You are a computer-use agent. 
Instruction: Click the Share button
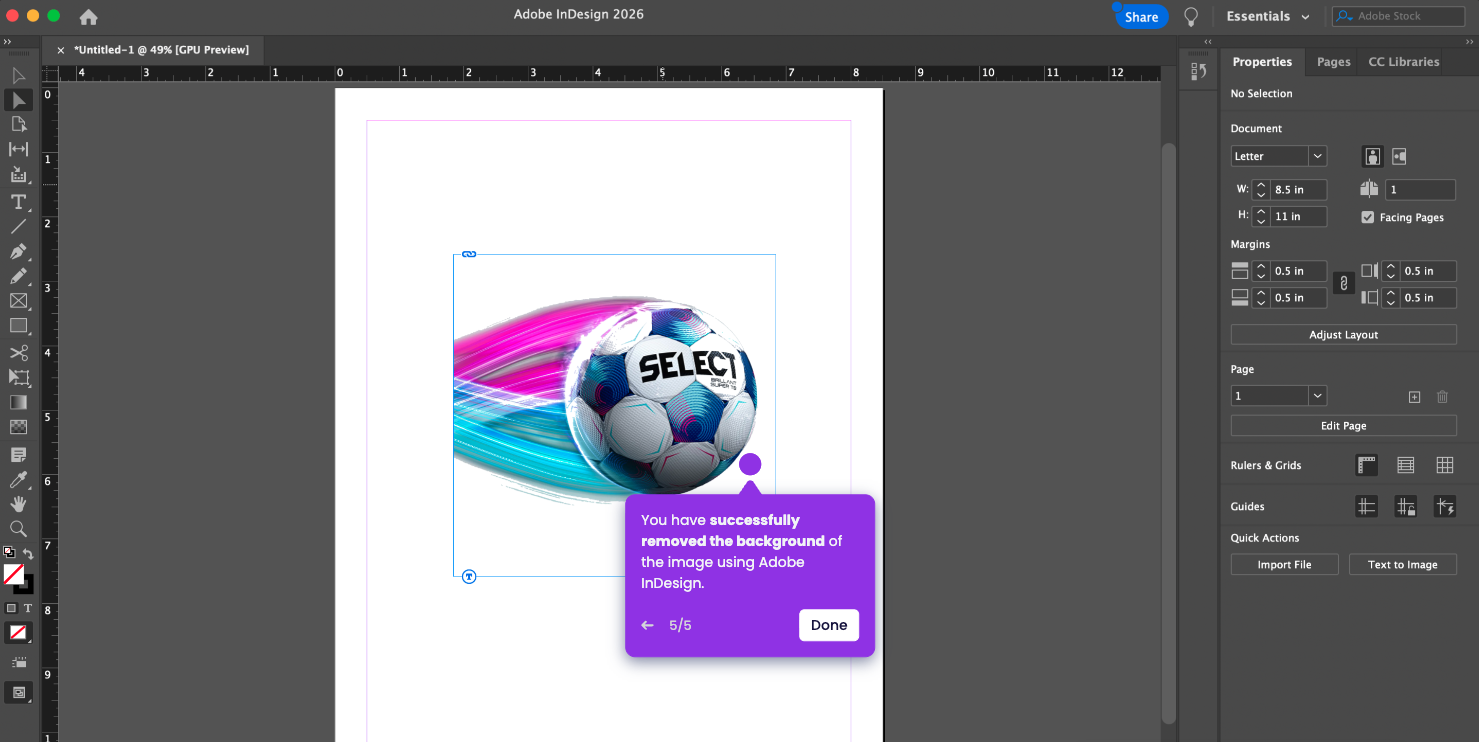tap(1141, 16)
